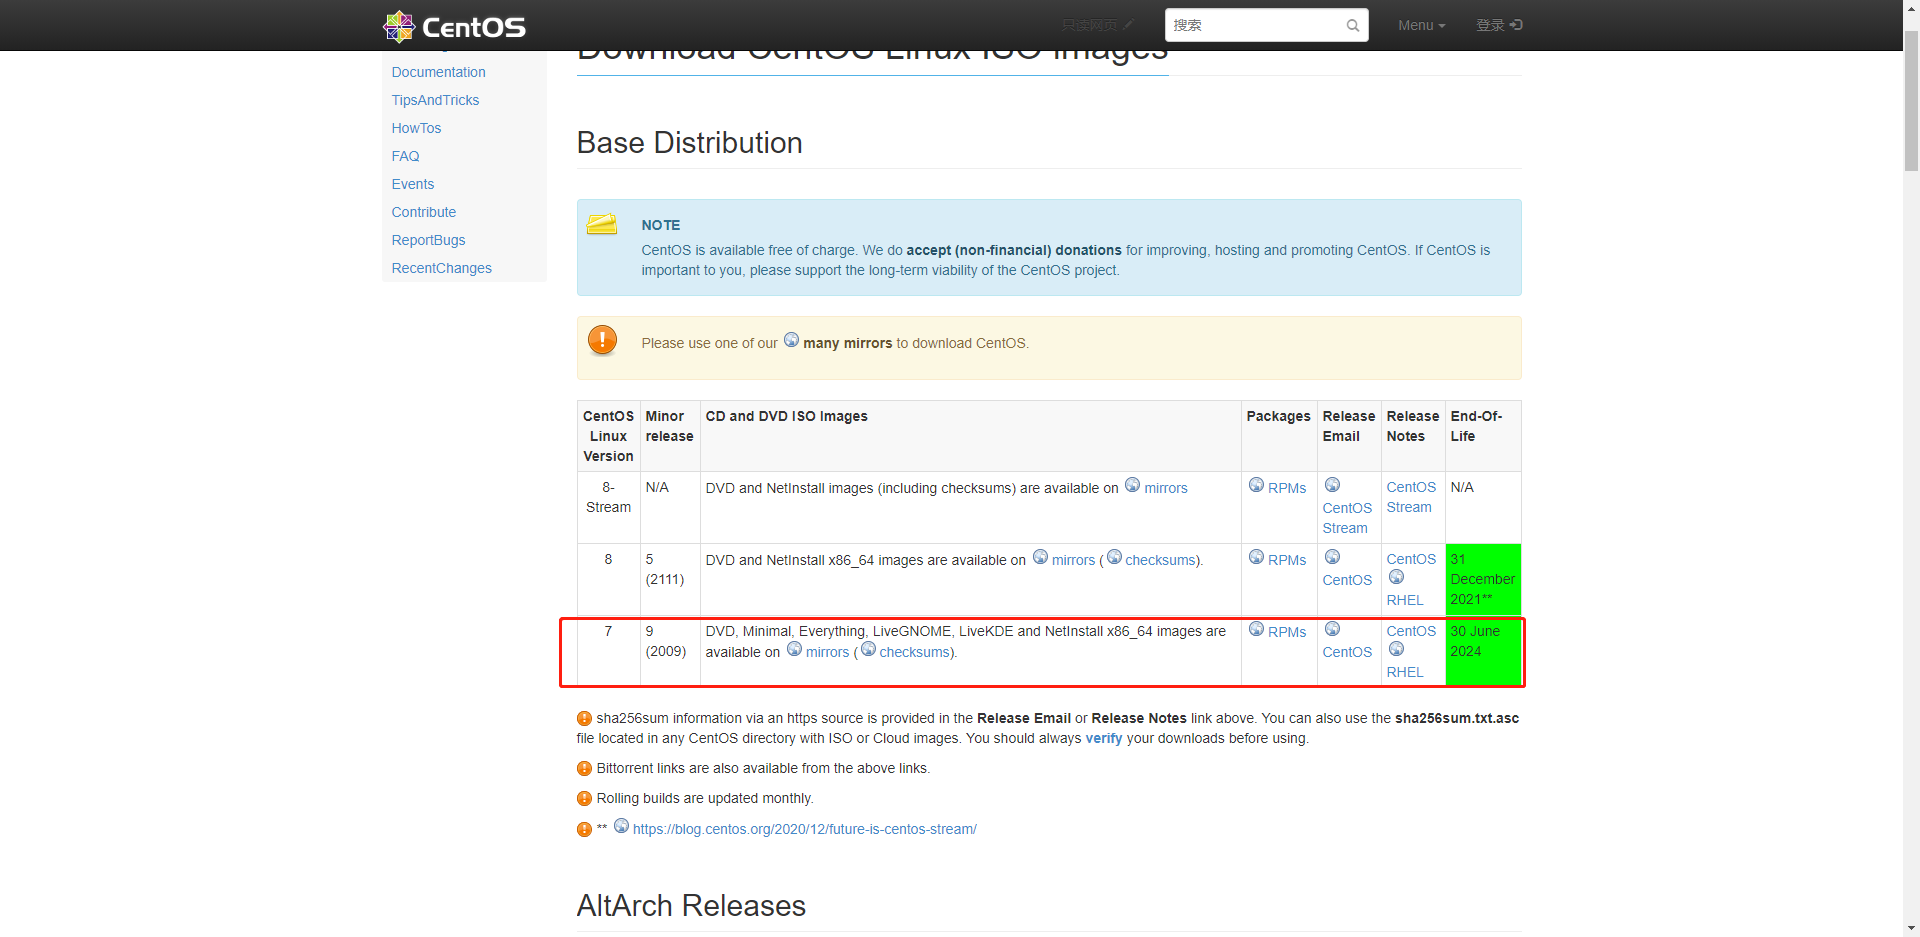Click the magnifier icon in the search bar
The width and height of the screenshot is (1920, 937).
tap(1352, 25)
